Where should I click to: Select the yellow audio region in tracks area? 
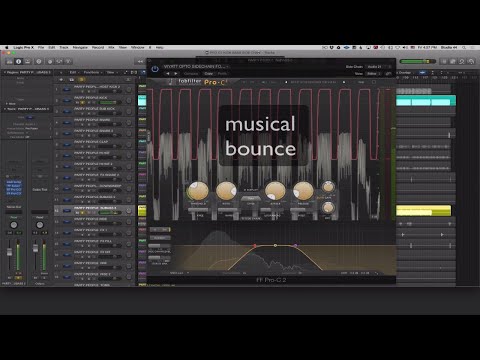coord(423,210)
